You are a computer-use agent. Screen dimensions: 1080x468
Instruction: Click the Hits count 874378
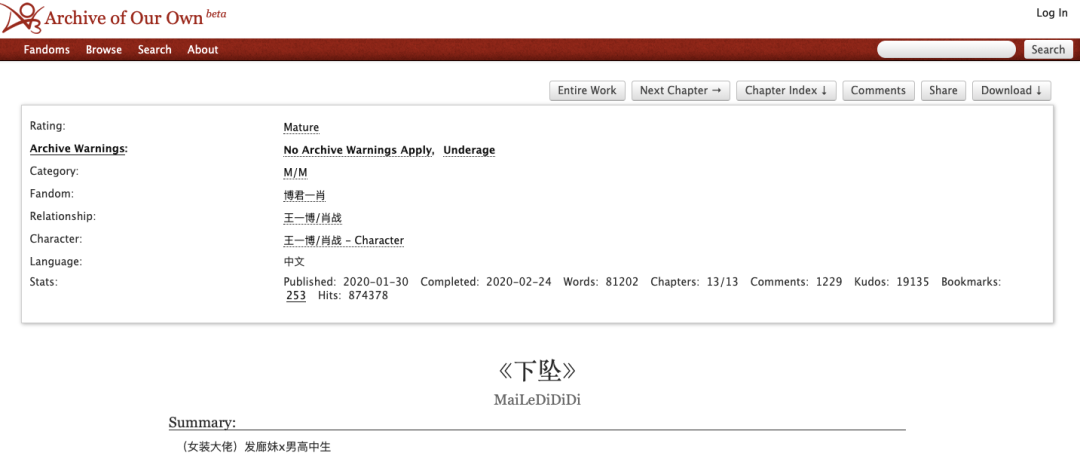(x=369, y=296)
